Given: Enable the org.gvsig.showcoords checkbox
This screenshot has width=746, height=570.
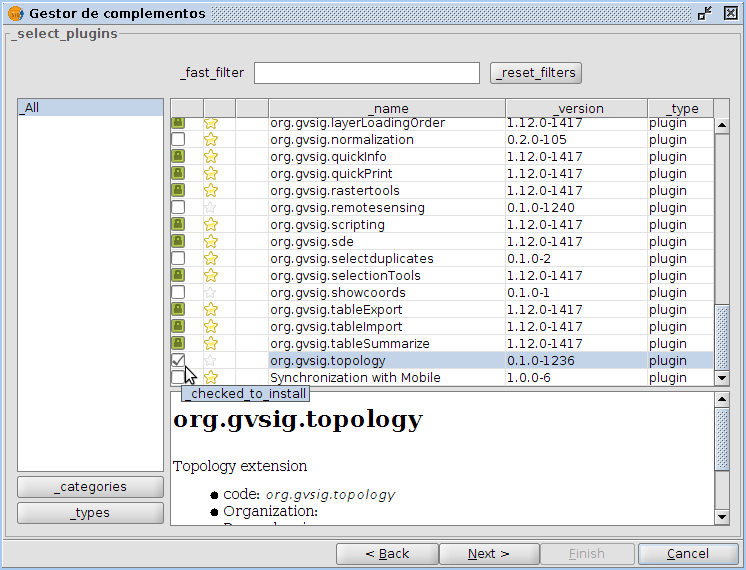Looking at the screenshot, I should (178, 293).
